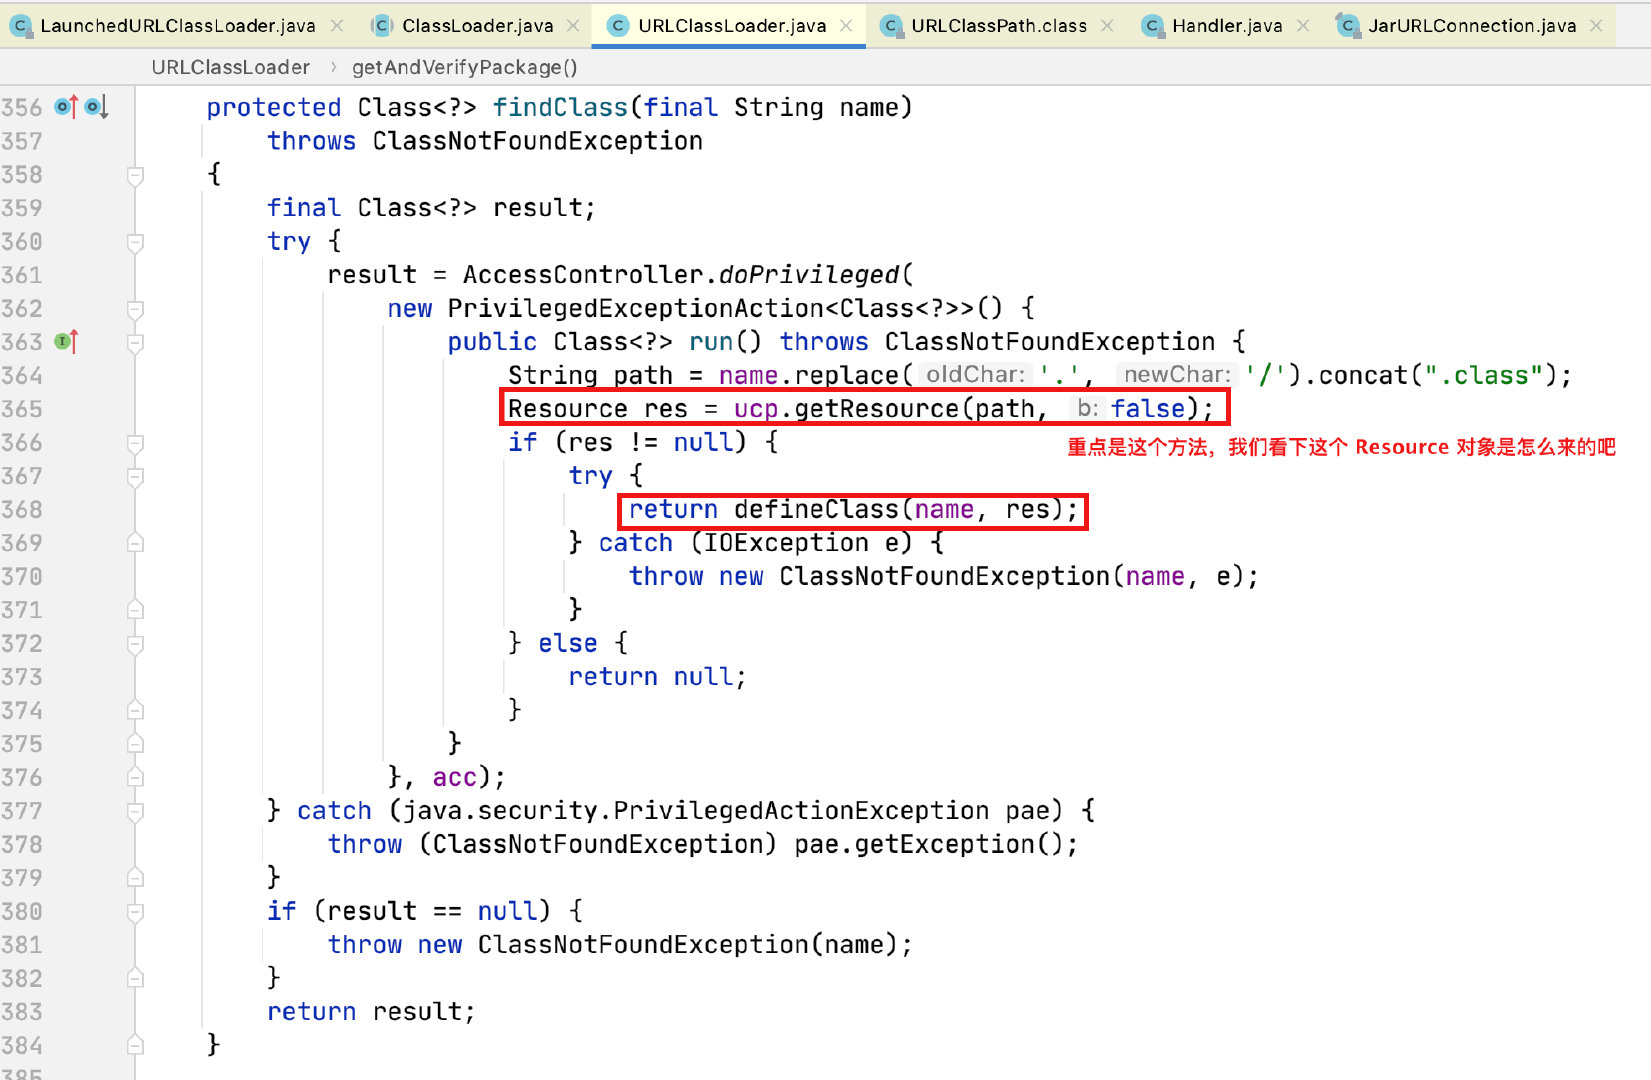This screenshot has width=1651, height=1080.
Task: Click the class icon on ClassLoader.java tab
Action: [382, 26]
